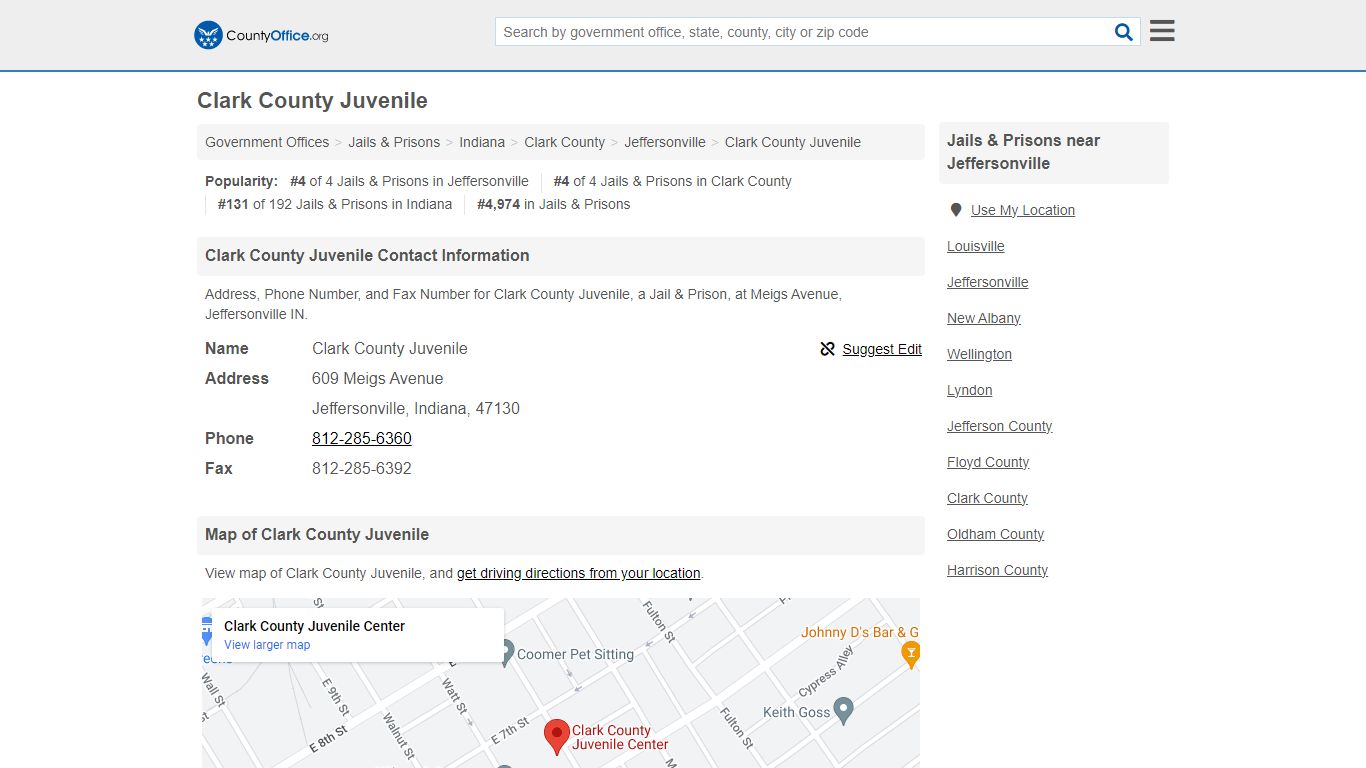Open the Louisville sidebar link
1366x768 pixels.
pos(976,246)
